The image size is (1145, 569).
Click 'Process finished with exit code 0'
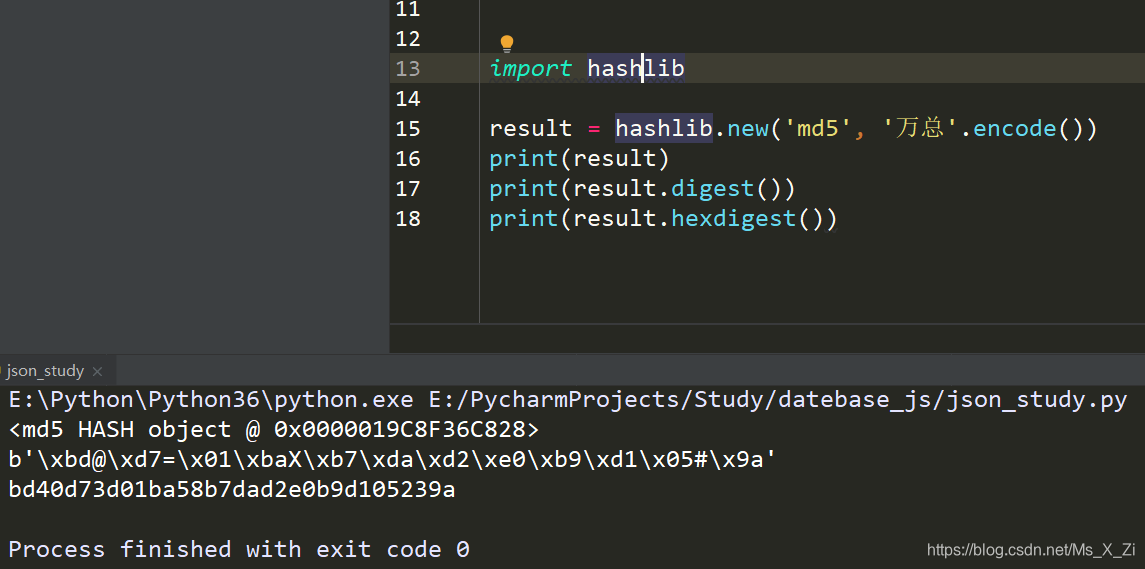pyautogui.click(x=239, y=549)
